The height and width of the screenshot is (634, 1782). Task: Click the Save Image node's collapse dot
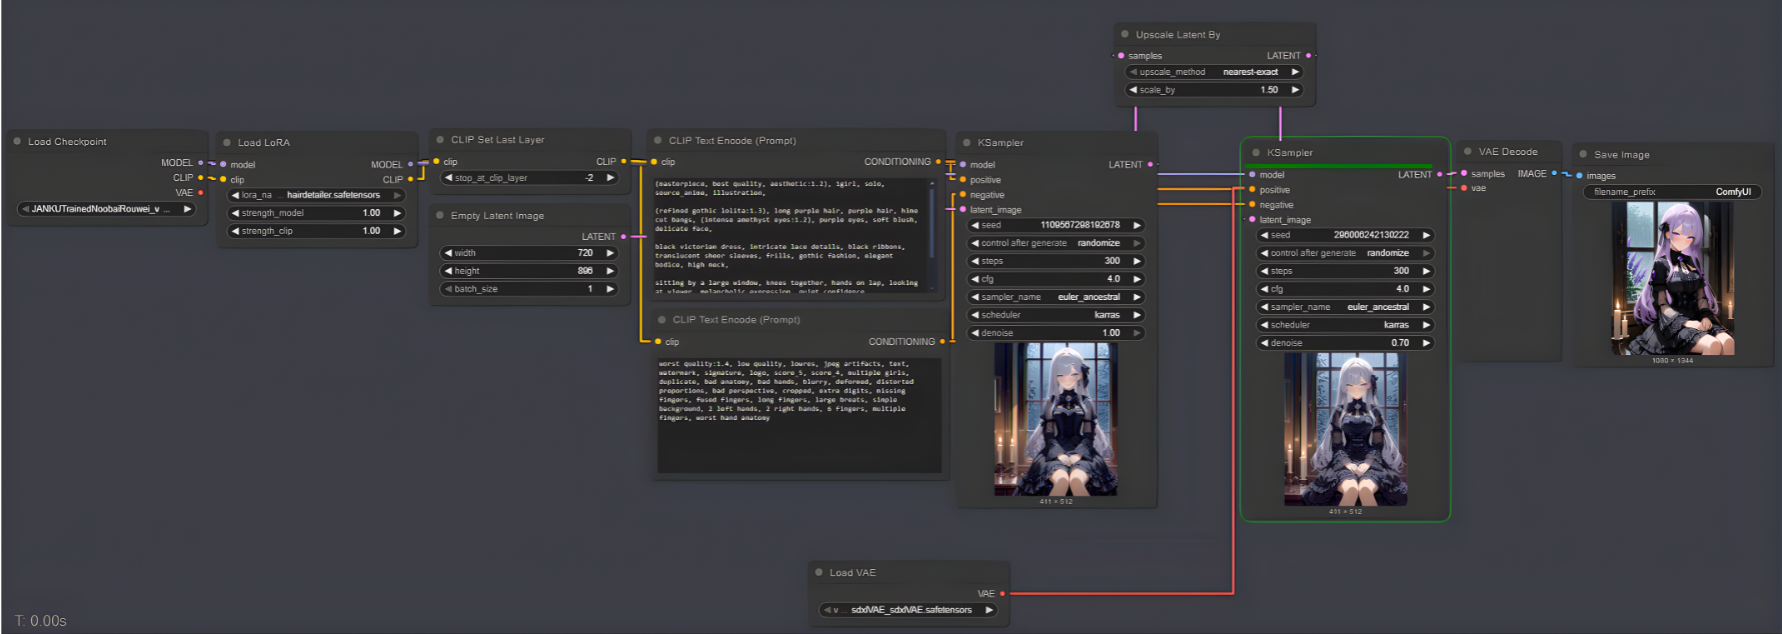tap(1583, 155)
